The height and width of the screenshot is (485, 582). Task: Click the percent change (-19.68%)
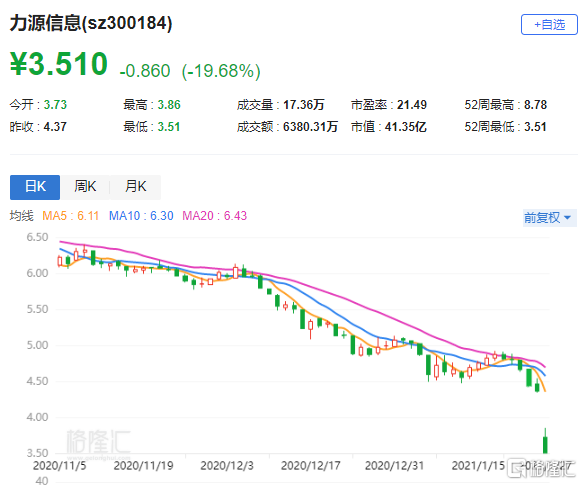pyautogui.click(x=221, y=71)
